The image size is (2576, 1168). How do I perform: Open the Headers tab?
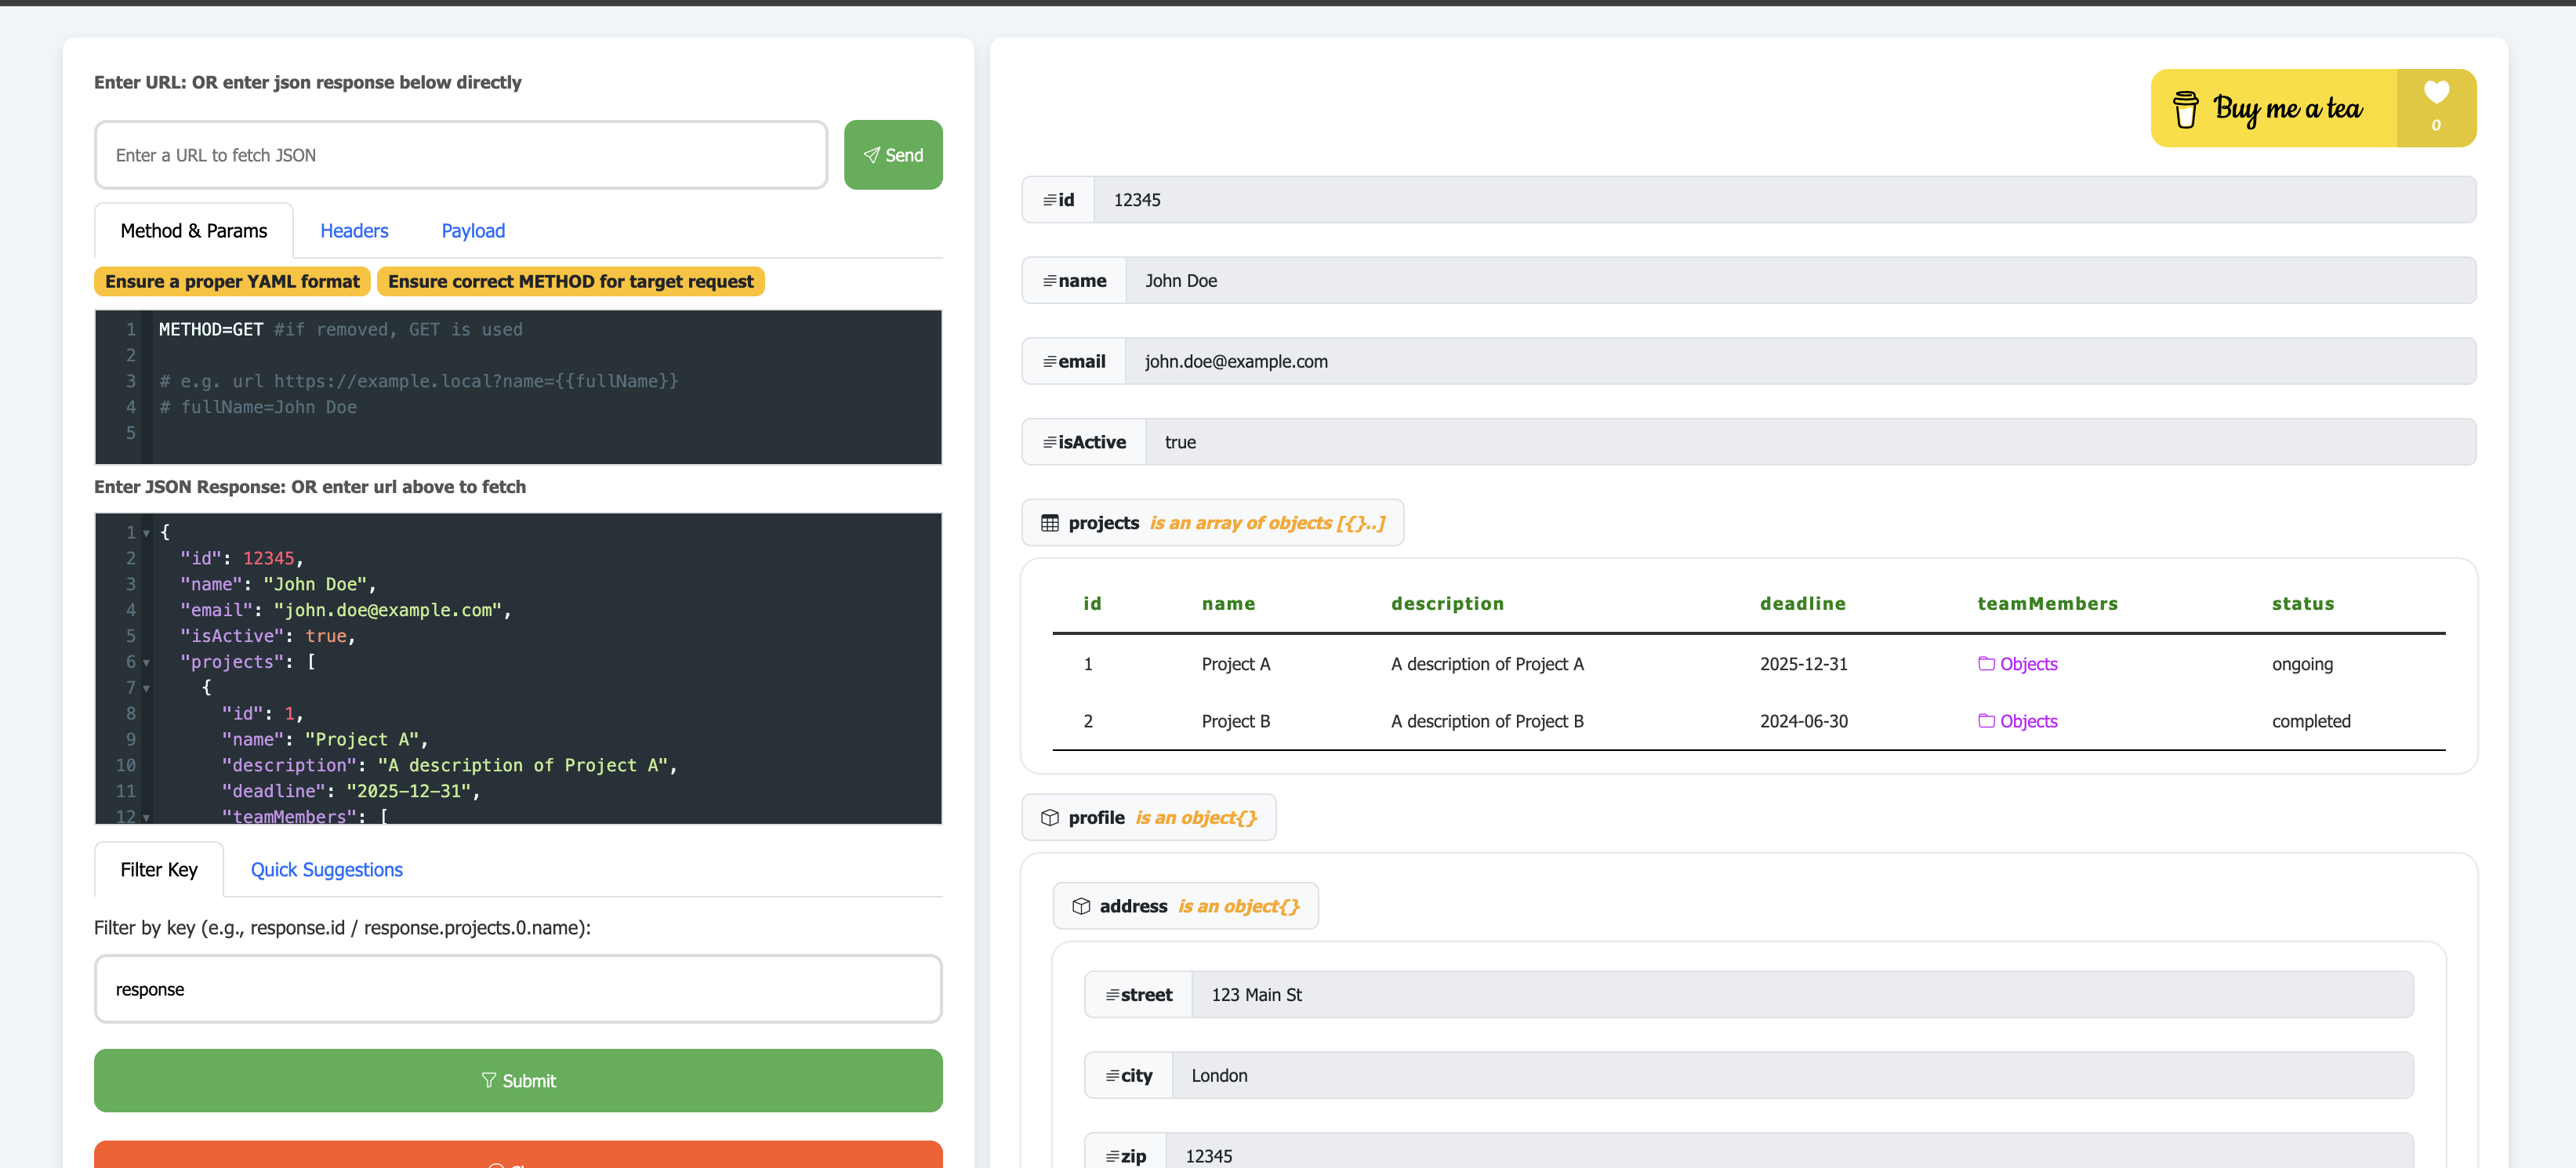354,231
